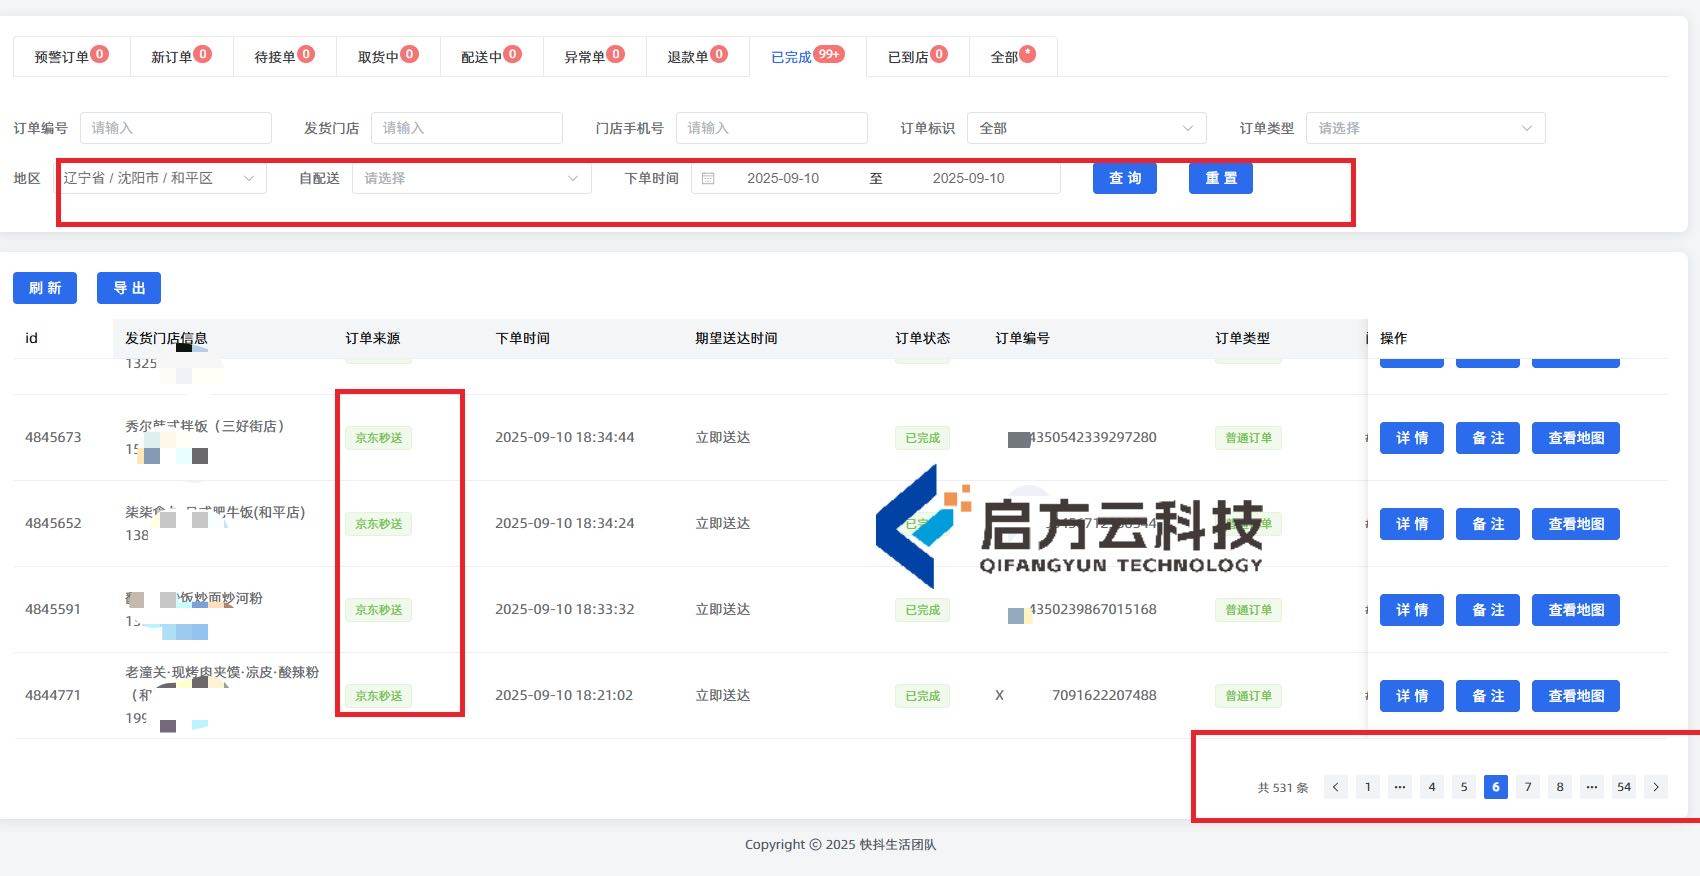The width and height of the screenshot is (1700, 876).
Task: Open 详情 for order 4845673
Action: 1412,438
